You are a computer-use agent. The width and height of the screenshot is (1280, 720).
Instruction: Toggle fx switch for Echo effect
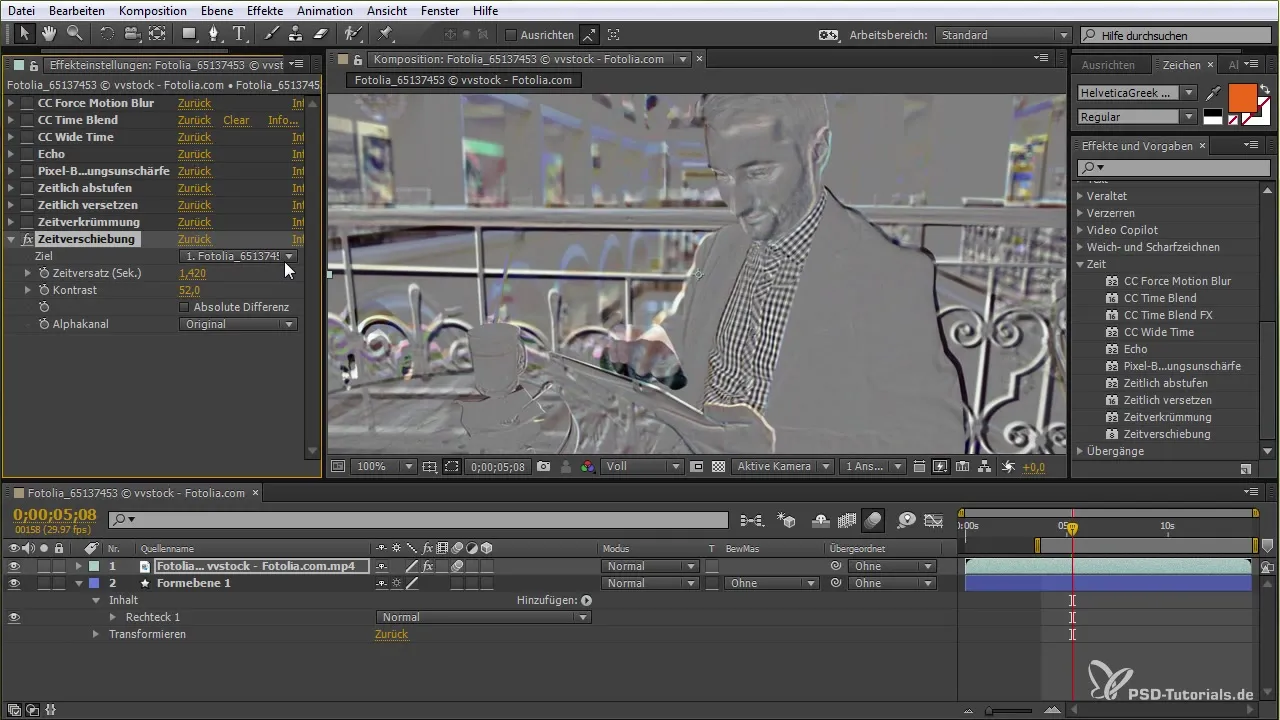pyautogui.click(x=27, y=154)
